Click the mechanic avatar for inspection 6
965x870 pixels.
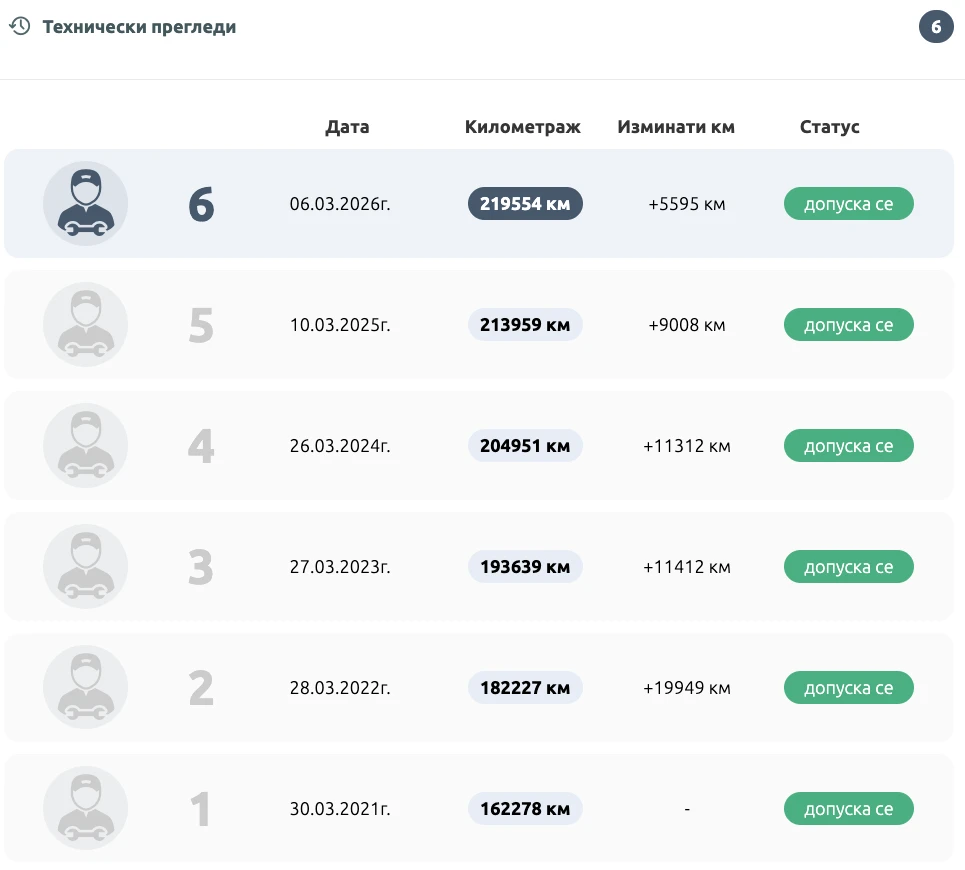(x=85, y=203)
